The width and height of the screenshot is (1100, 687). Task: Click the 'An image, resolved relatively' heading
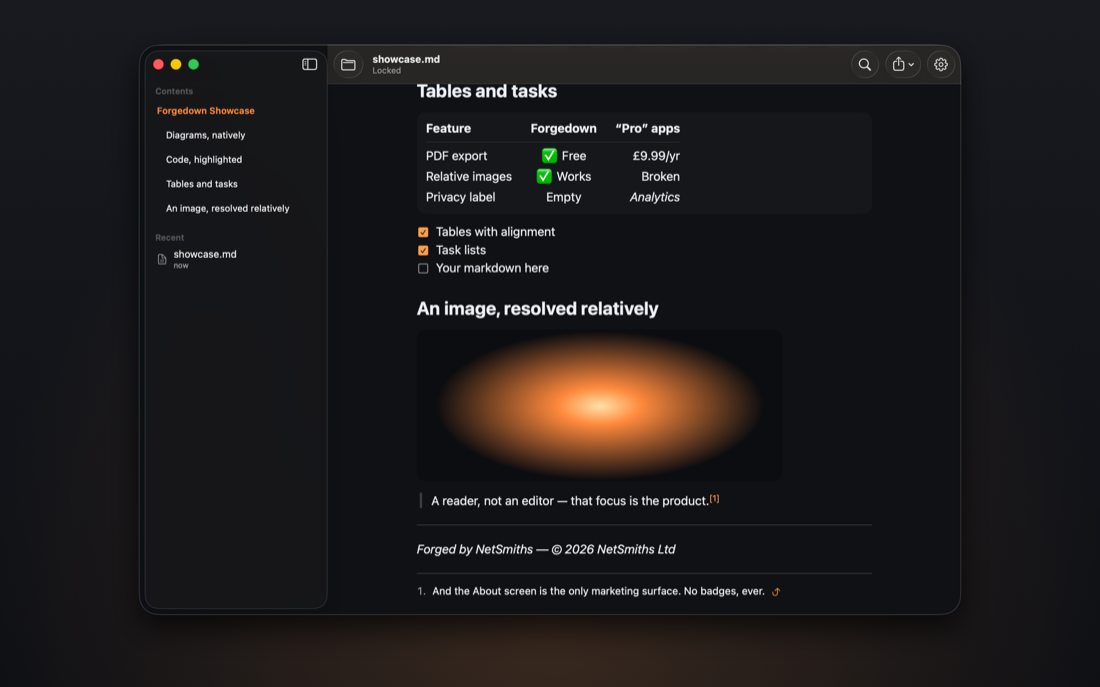[x=537, y=309]
